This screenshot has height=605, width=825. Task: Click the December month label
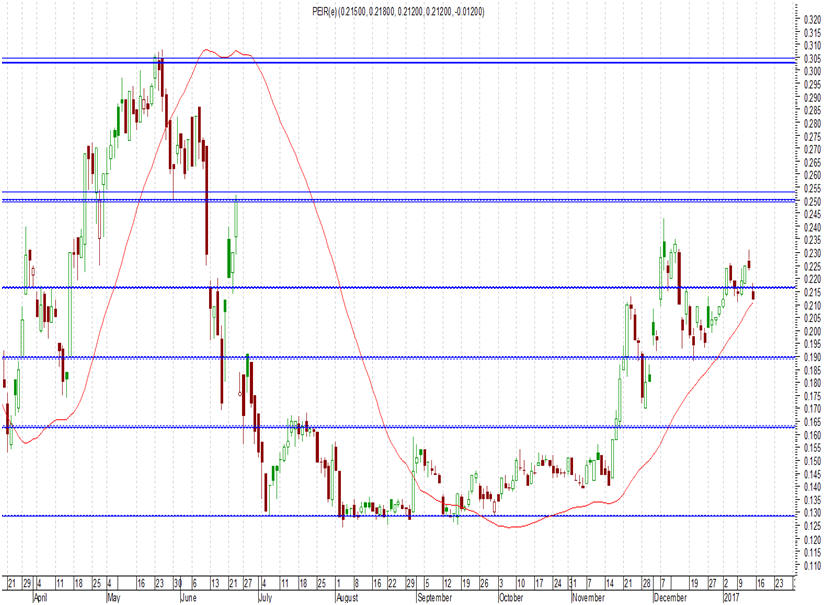670,598
